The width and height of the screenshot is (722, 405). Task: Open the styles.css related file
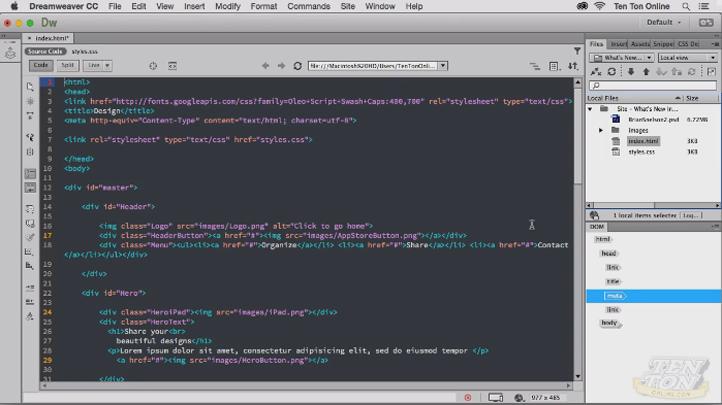pyautogui.click(x=85, y=51)
